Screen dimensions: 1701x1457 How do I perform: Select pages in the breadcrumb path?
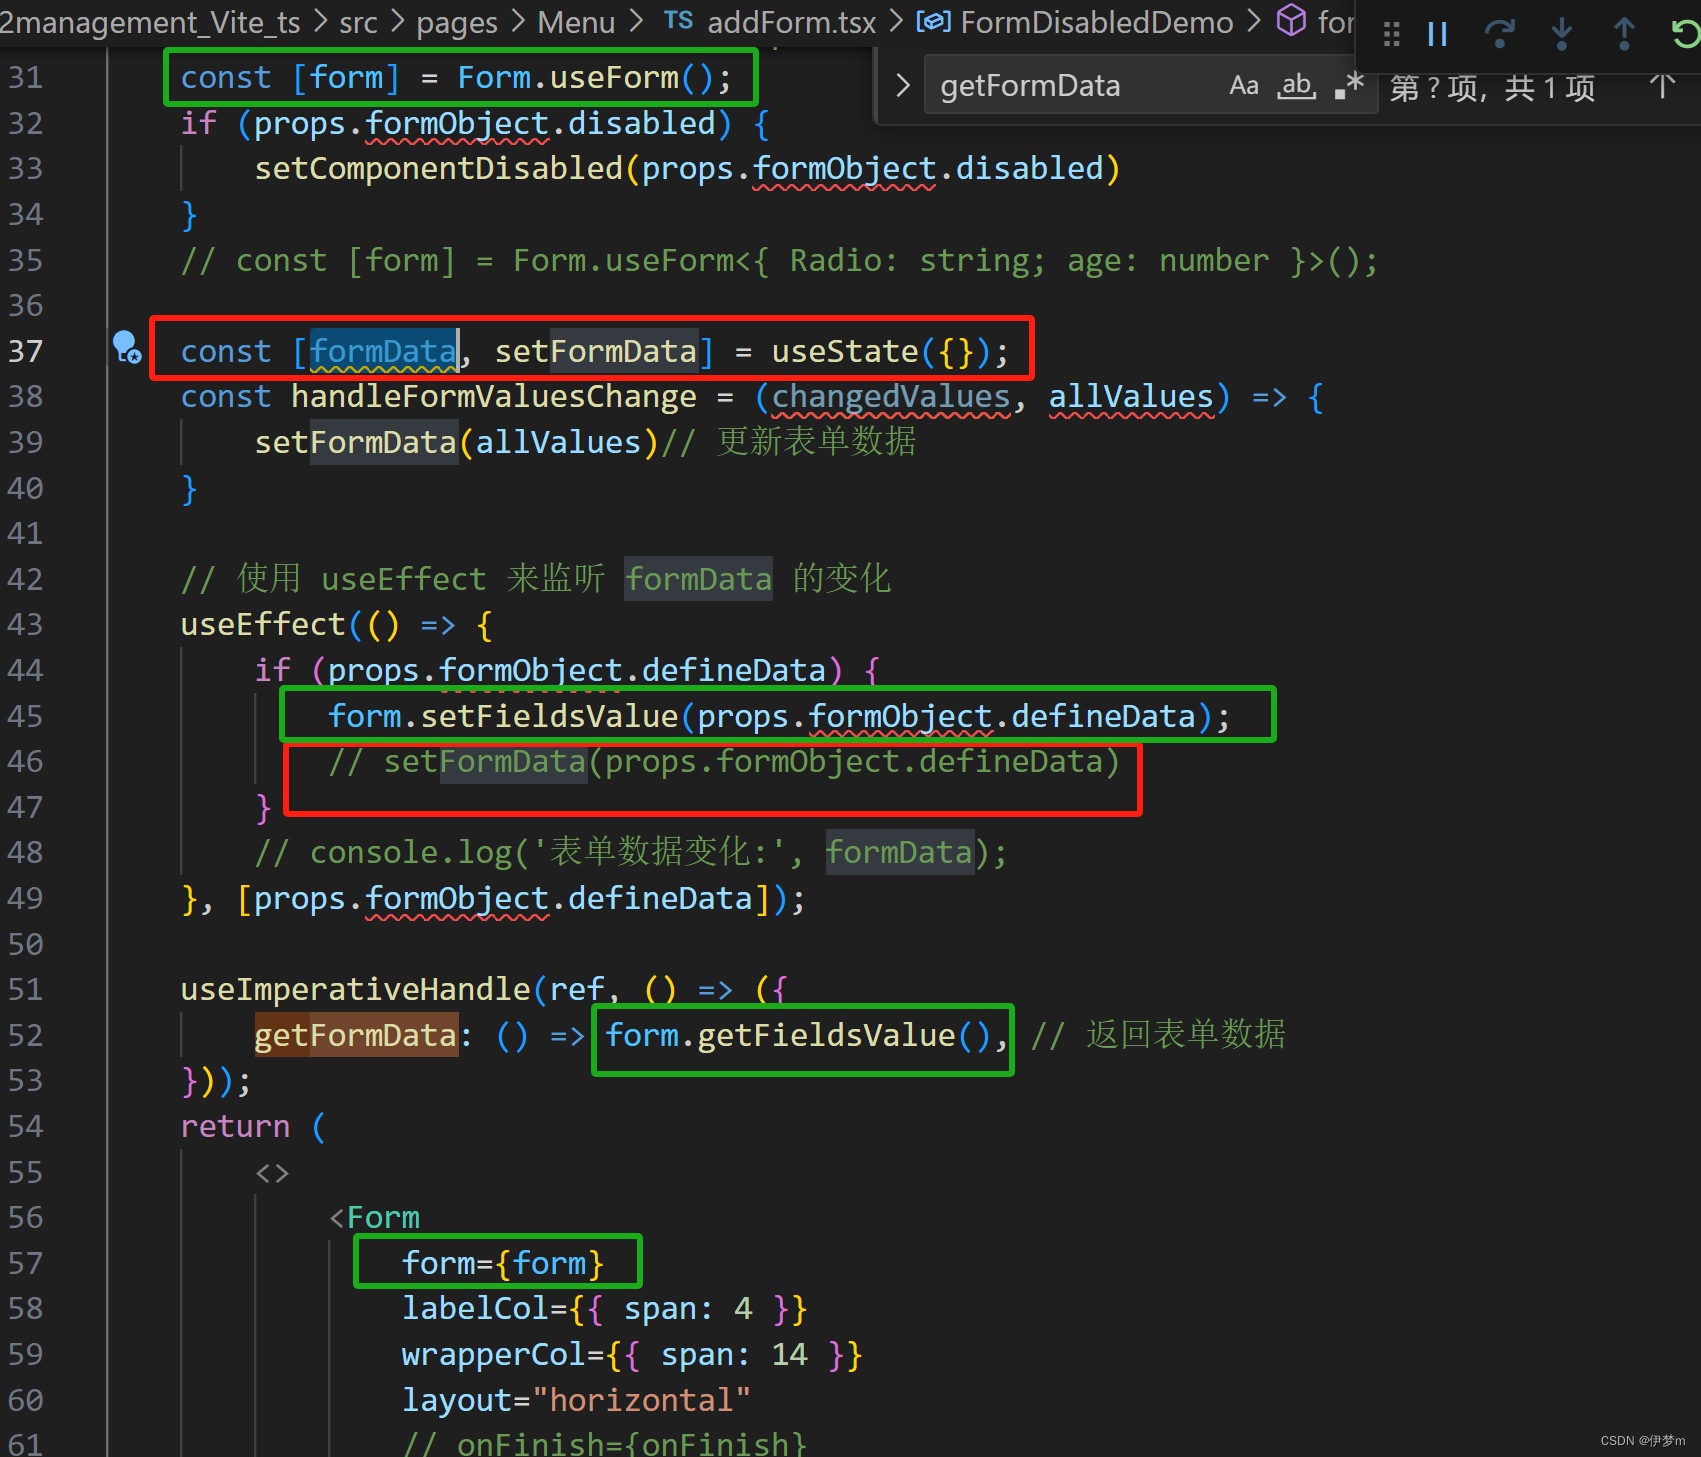pyautogui.click(x=456, y=22)
